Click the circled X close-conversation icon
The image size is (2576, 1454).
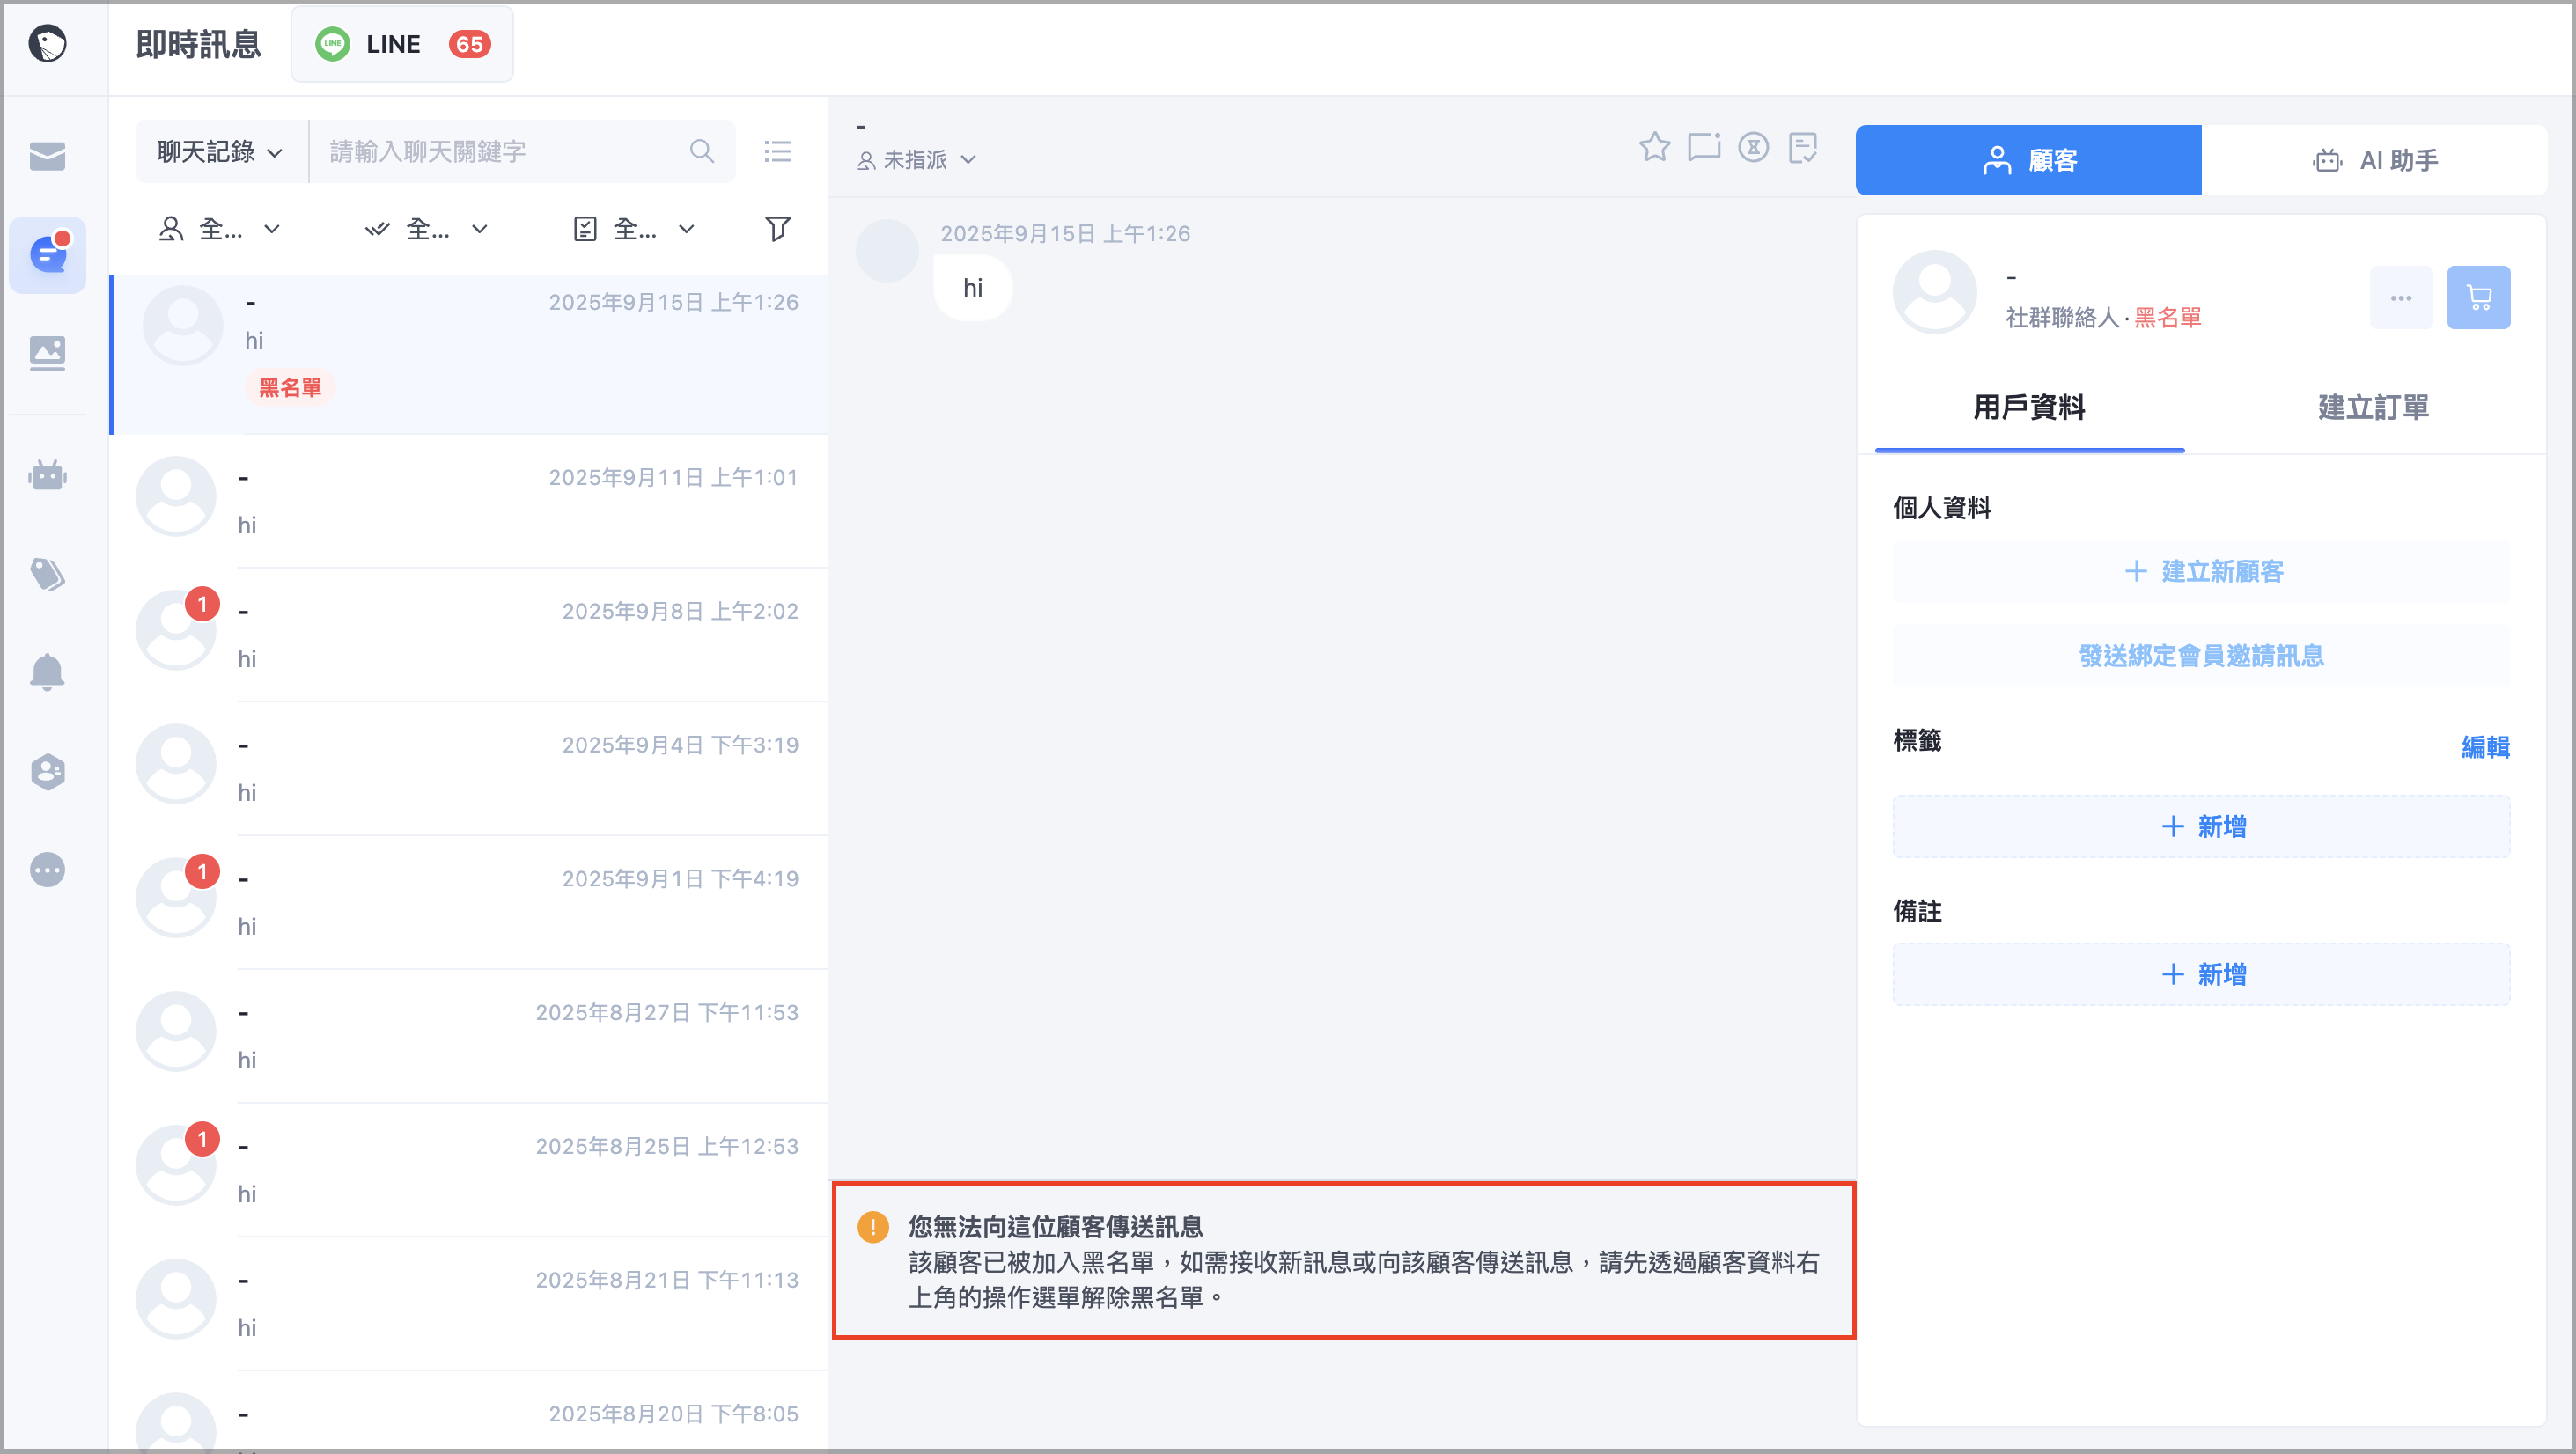[x=1753, y=147]
